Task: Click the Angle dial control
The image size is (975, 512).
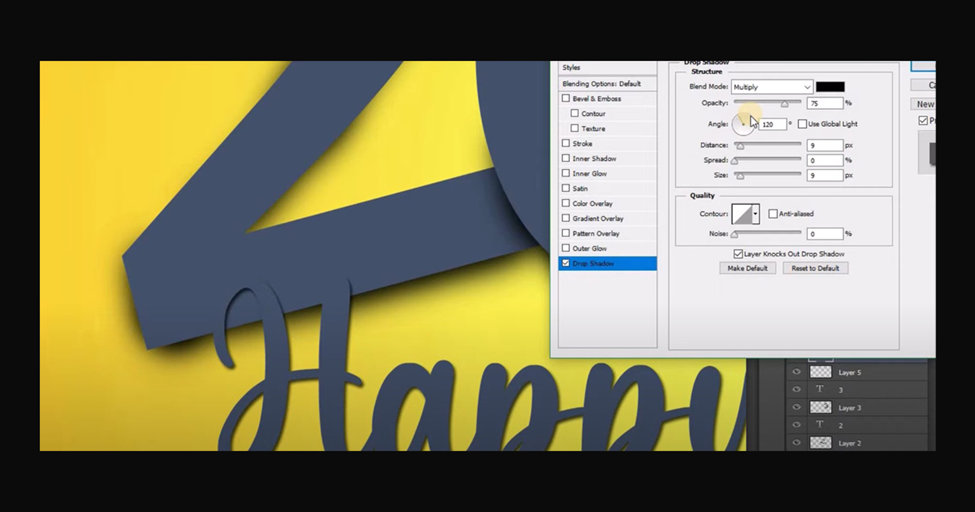Action: (743, 124)
